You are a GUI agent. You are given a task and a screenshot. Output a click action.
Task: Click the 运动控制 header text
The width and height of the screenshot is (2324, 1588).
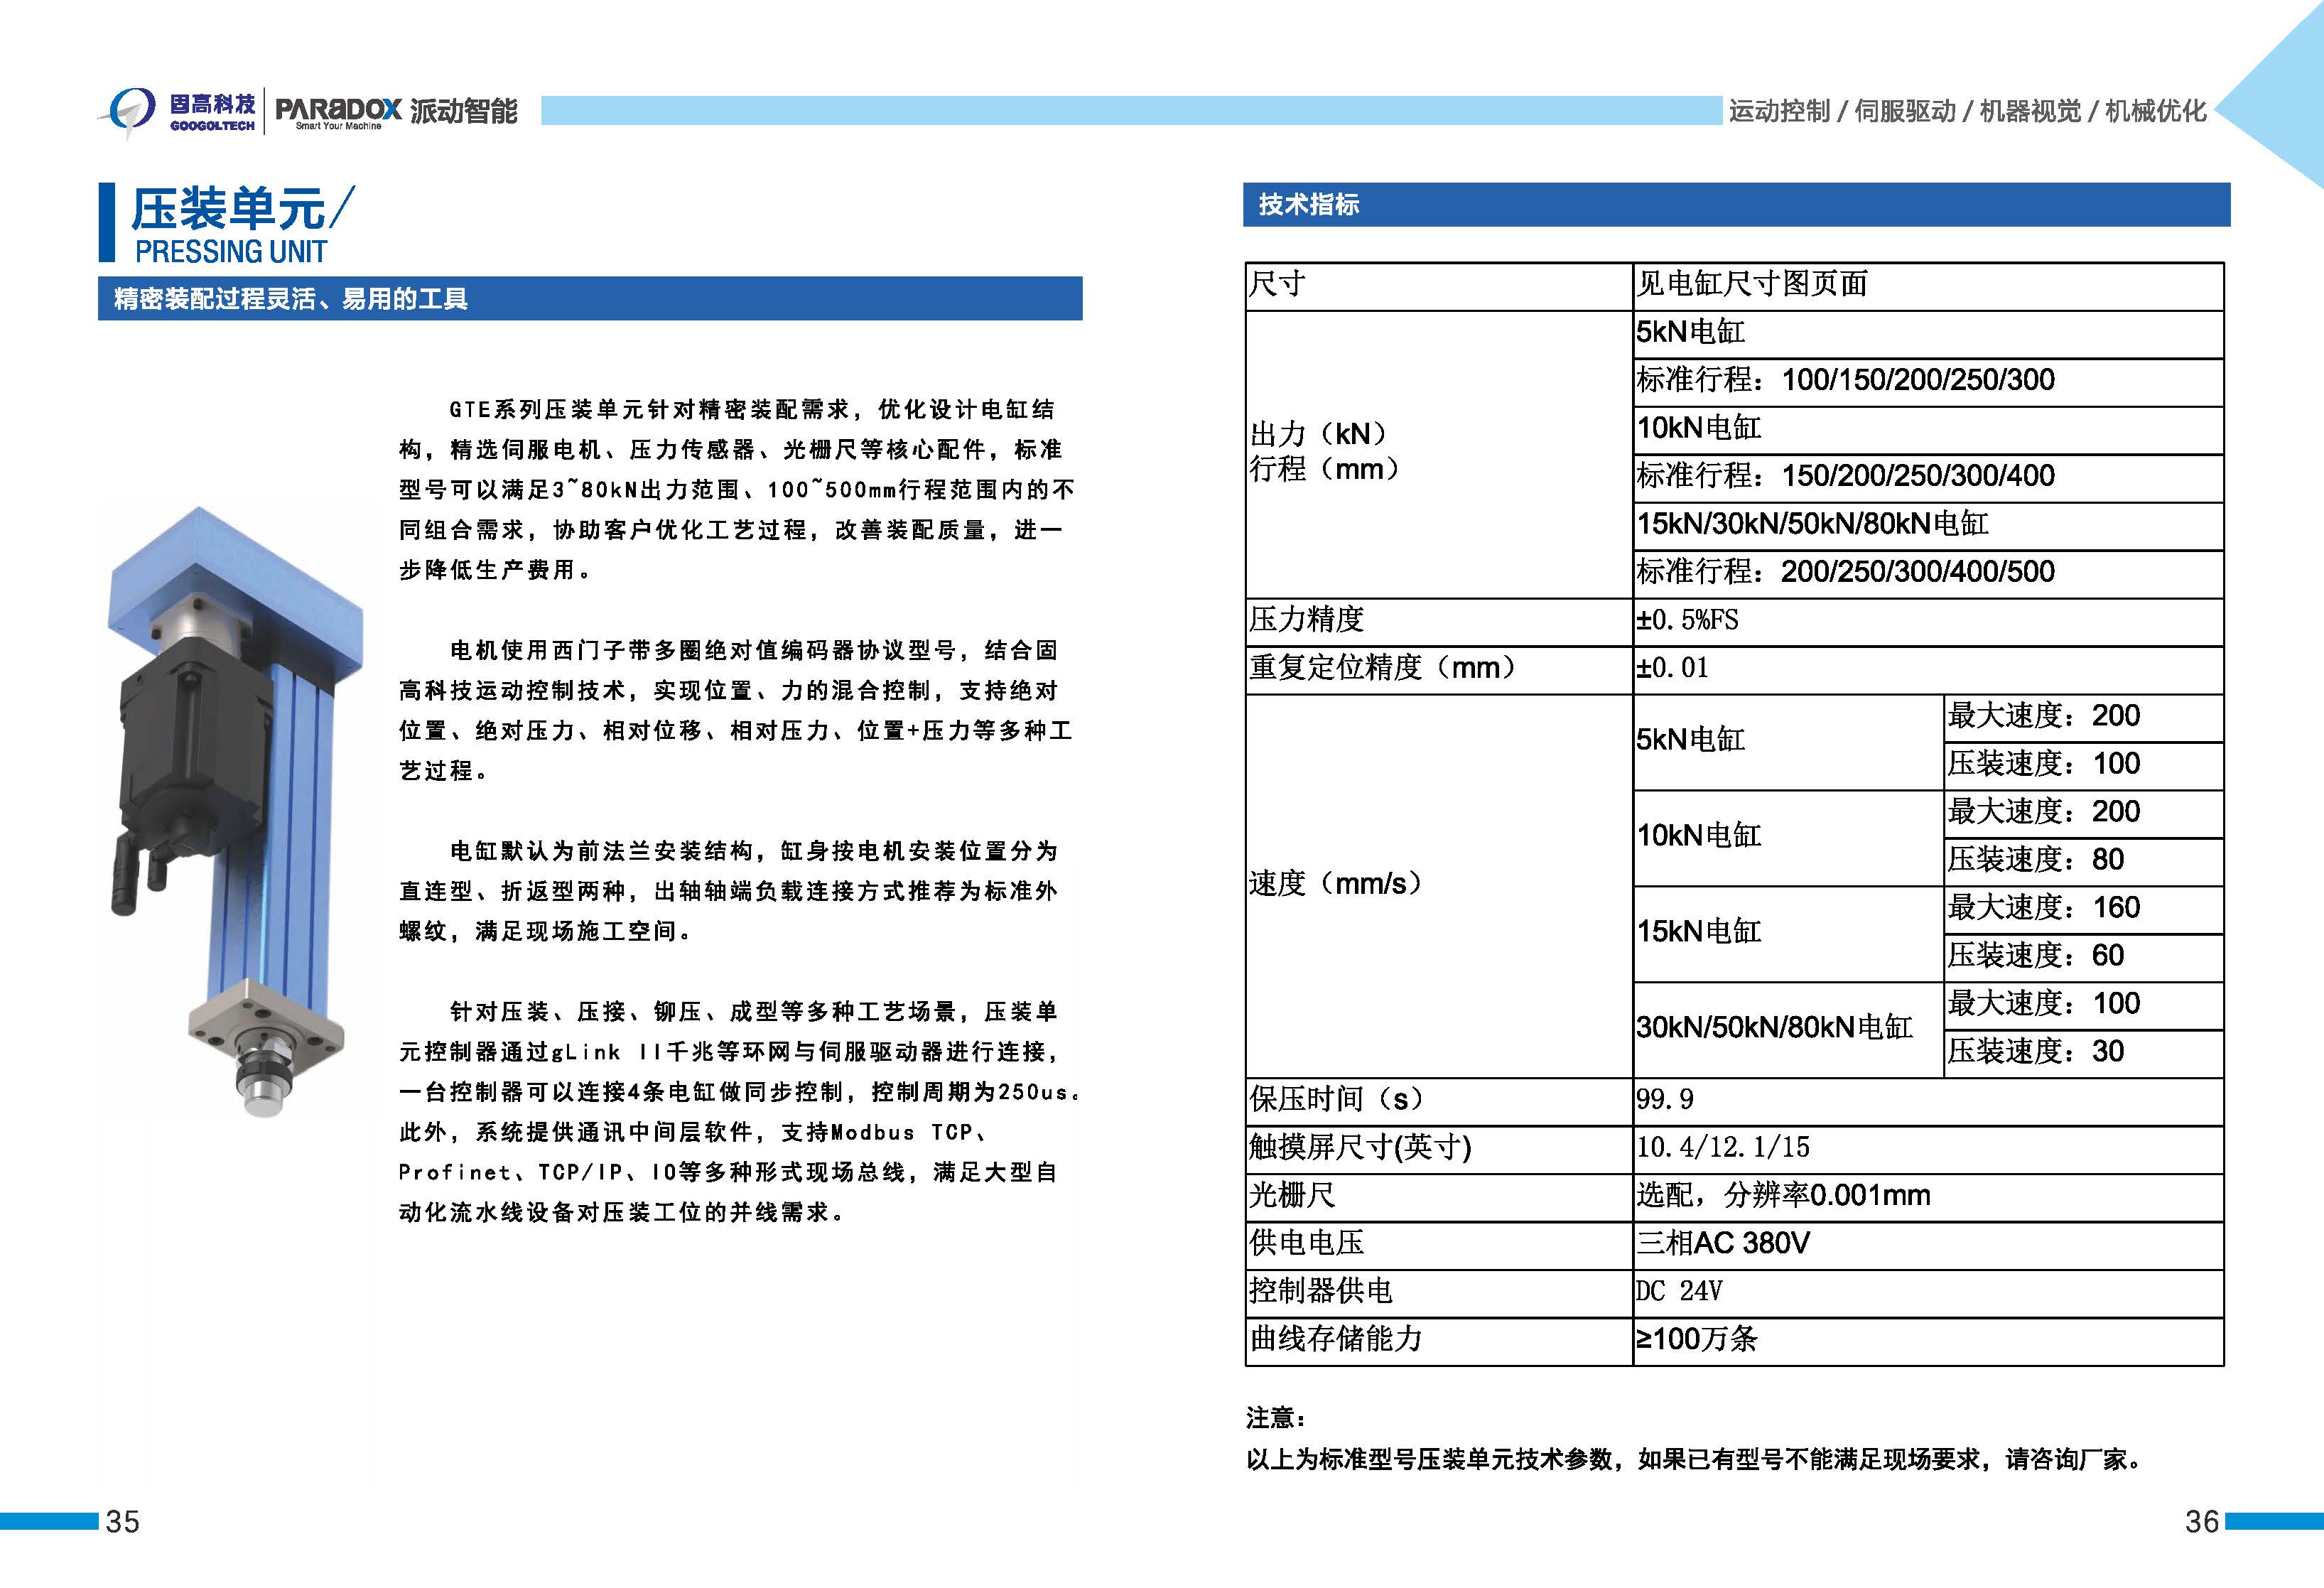coord(1779,111)
